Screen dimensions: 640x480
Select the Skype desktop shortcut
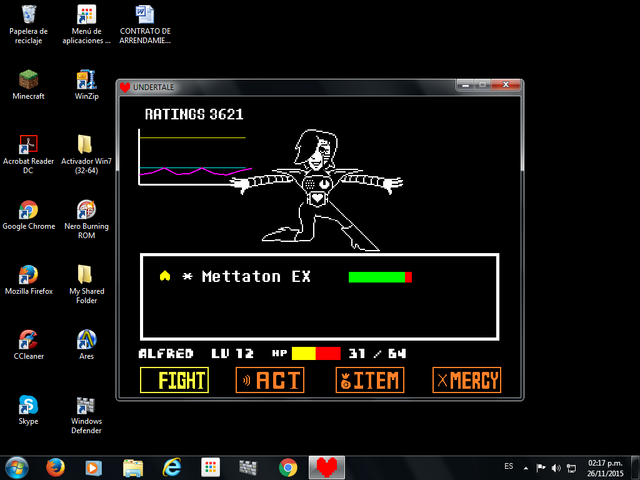point(29,410)
